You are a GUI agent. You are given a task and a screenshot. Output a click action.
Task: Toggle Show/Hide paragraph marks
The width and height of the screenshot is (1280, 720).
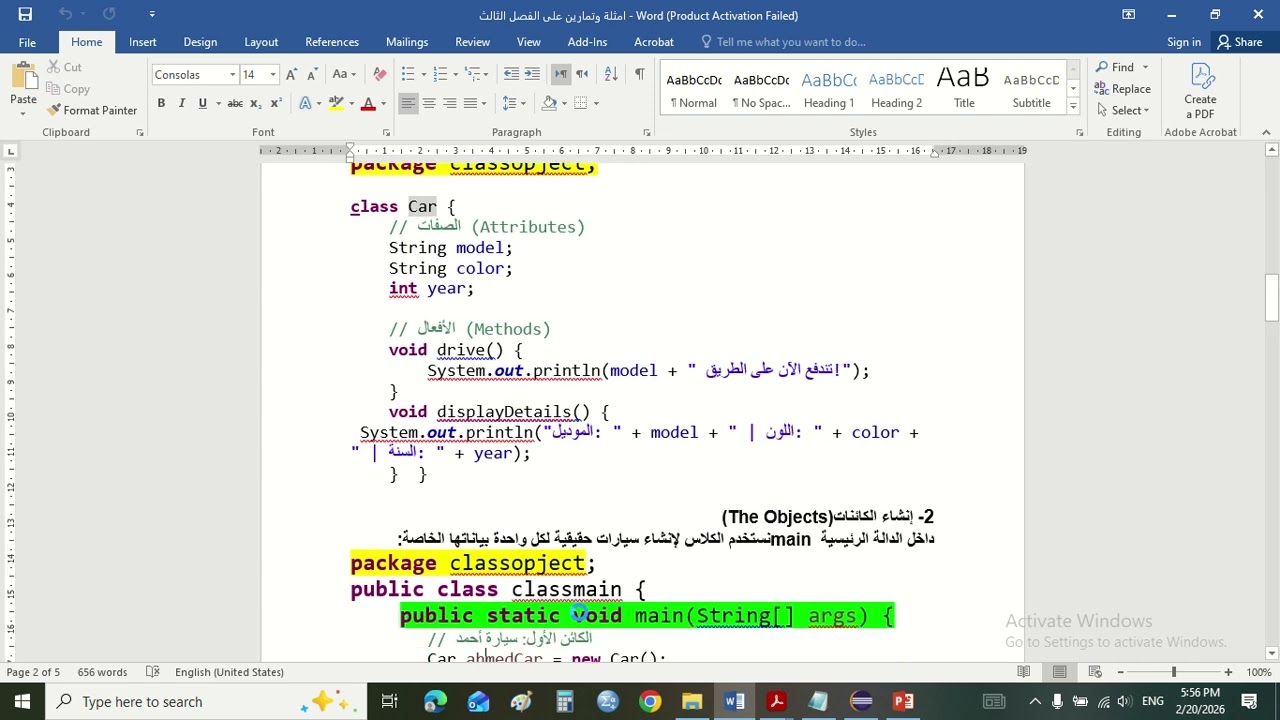point(640,74)
